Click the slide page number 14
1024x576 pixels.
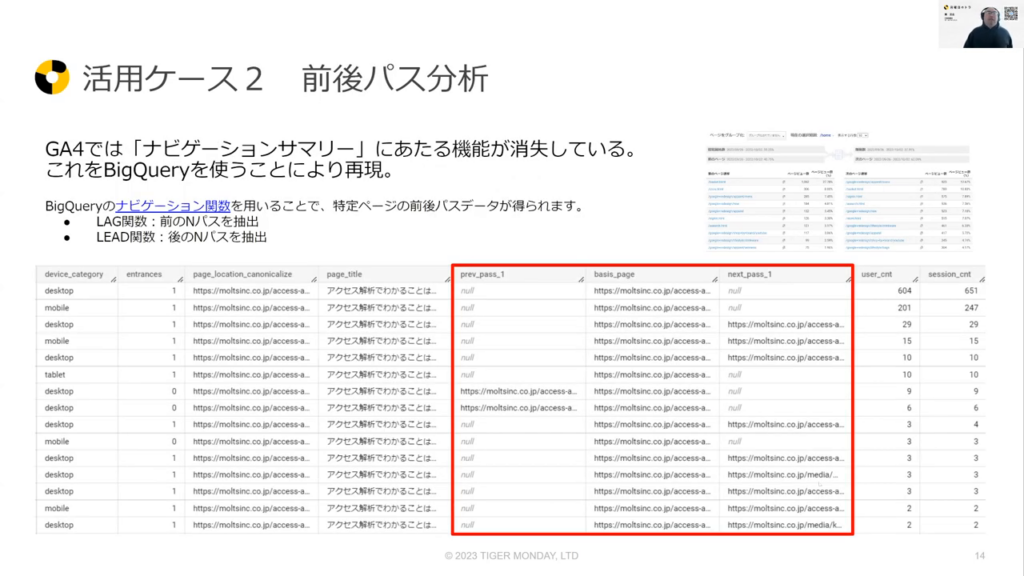980,556
